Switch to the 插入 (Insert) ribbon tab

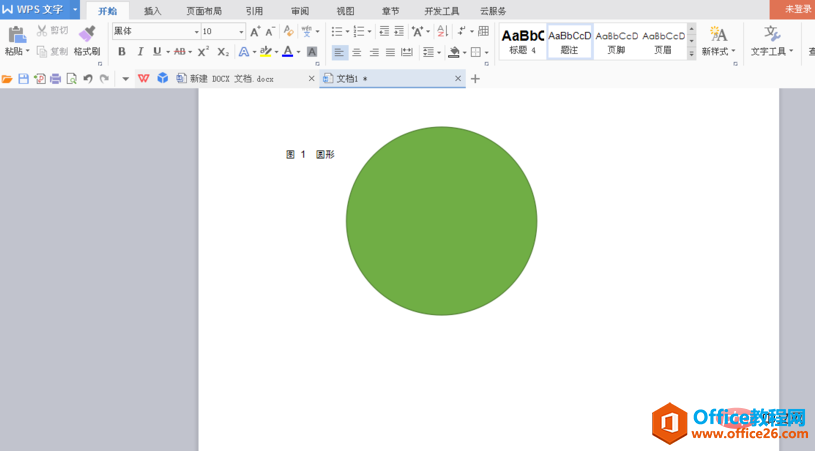tap(152, 11)
